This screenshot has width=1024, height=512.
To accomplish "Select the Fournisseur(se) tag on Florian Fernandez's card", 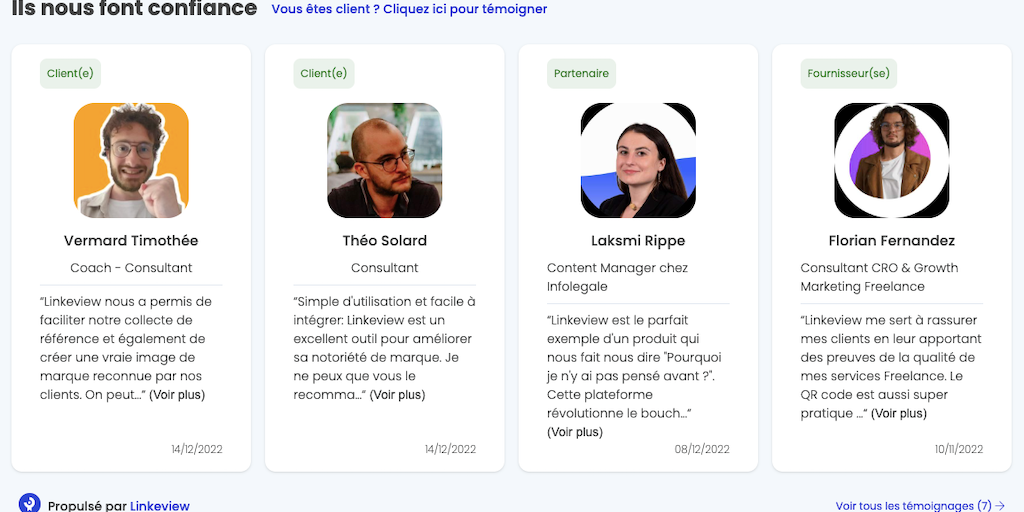I will tap(848, 73).
